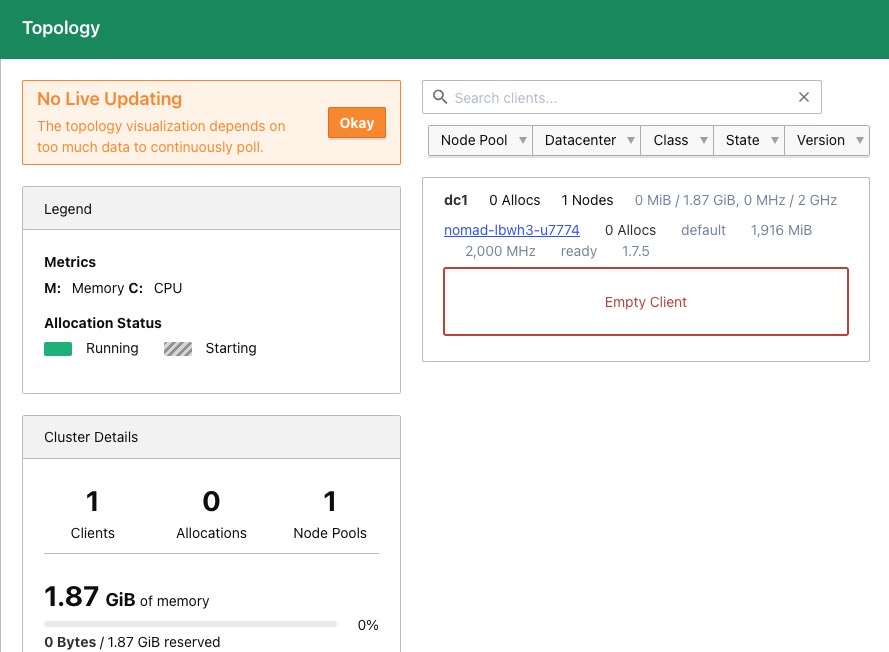Select the Empty Client box
Screen dimensions: 889x652
click(x=645, y=302)
